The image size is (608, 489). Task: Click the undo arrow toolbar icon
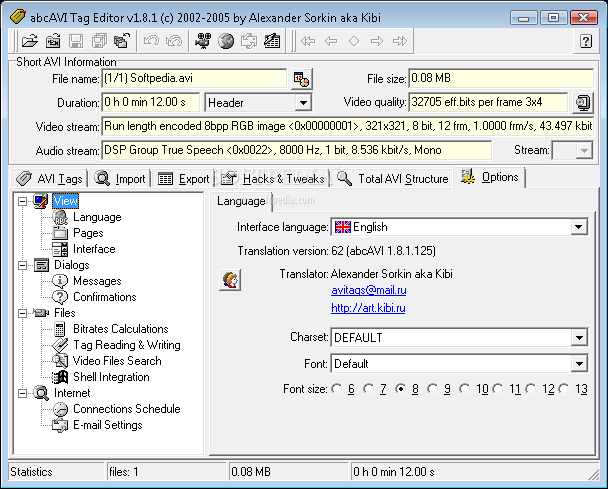(151, 41)
